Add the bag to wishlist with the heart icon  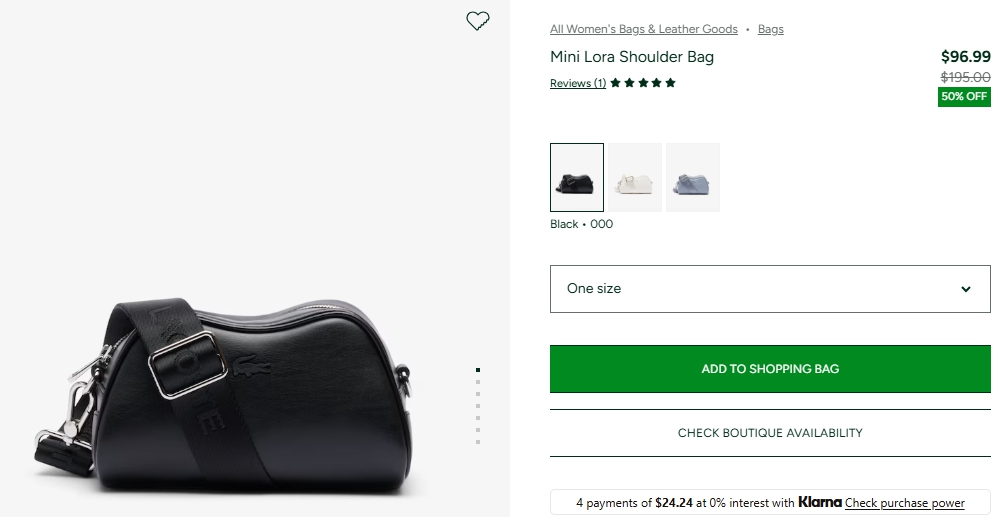tap(478, 21)
